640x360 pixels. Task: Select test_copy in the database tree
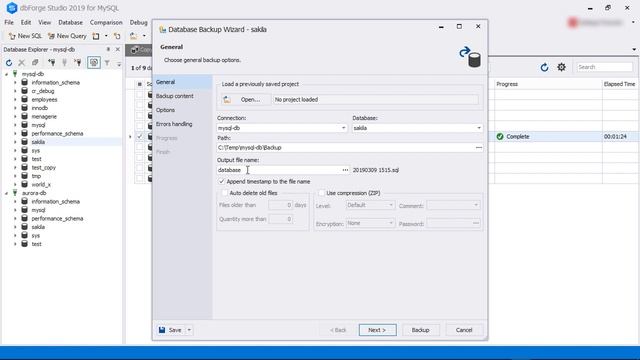point(44,167)
